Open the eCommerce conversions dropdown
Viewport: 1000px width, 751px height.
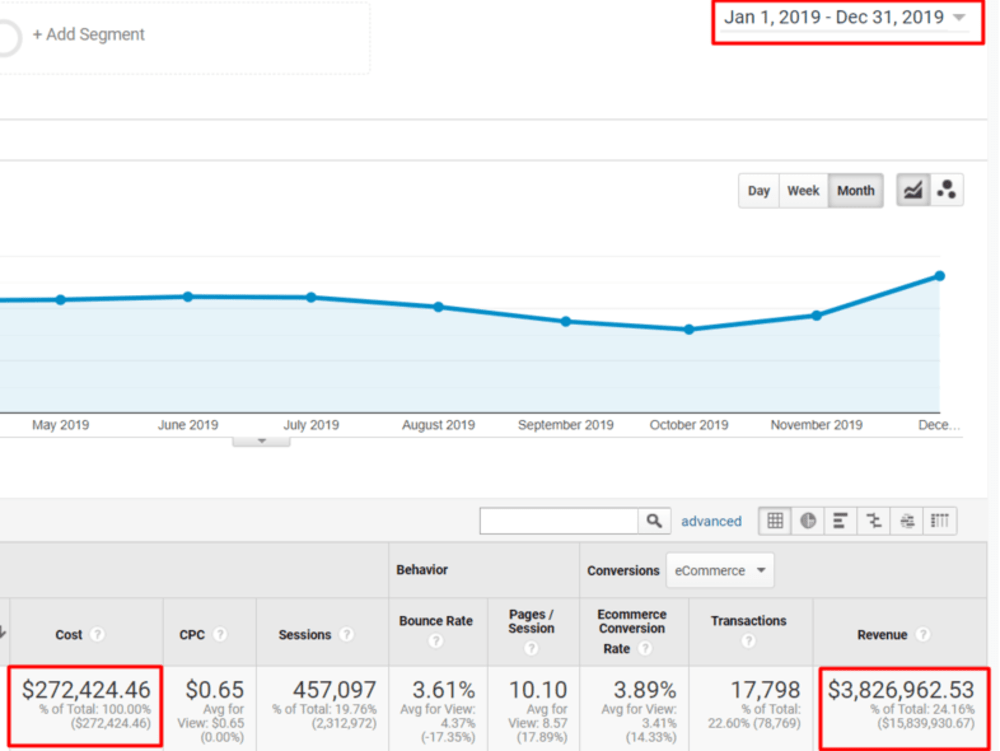click(720, 571)
